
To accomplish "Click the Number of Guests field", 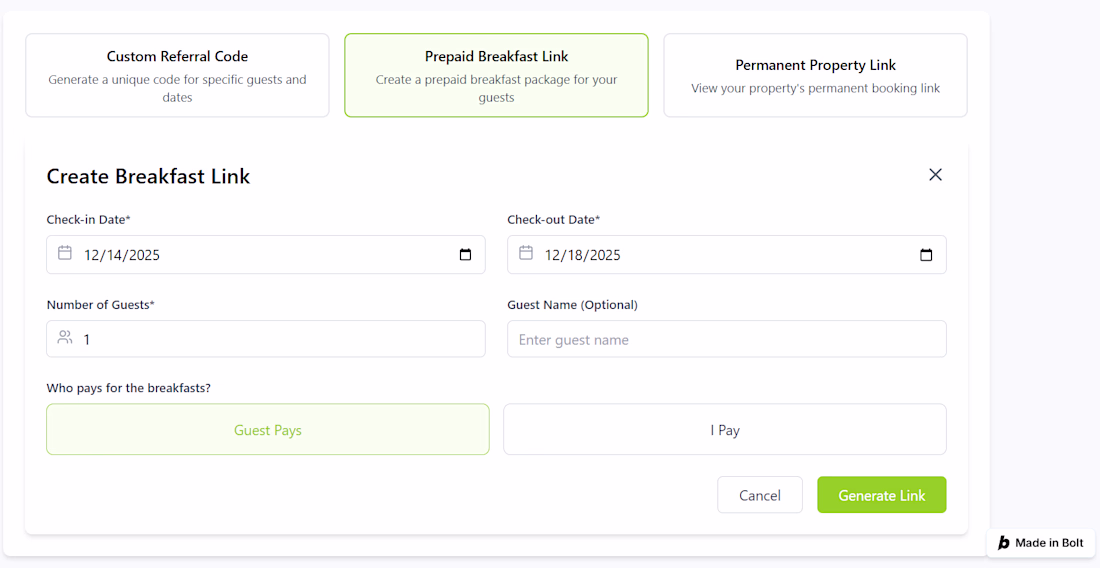I will tap(280, 339).
